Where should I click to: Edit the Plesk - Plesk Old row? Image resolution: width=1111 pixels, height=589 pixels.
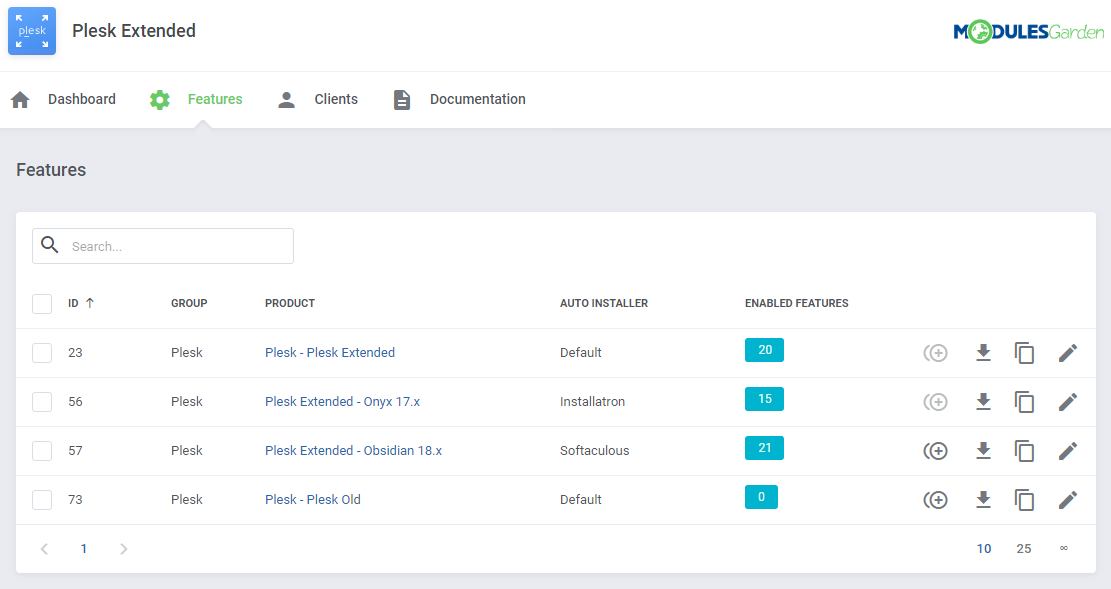tap(1068, 500)
